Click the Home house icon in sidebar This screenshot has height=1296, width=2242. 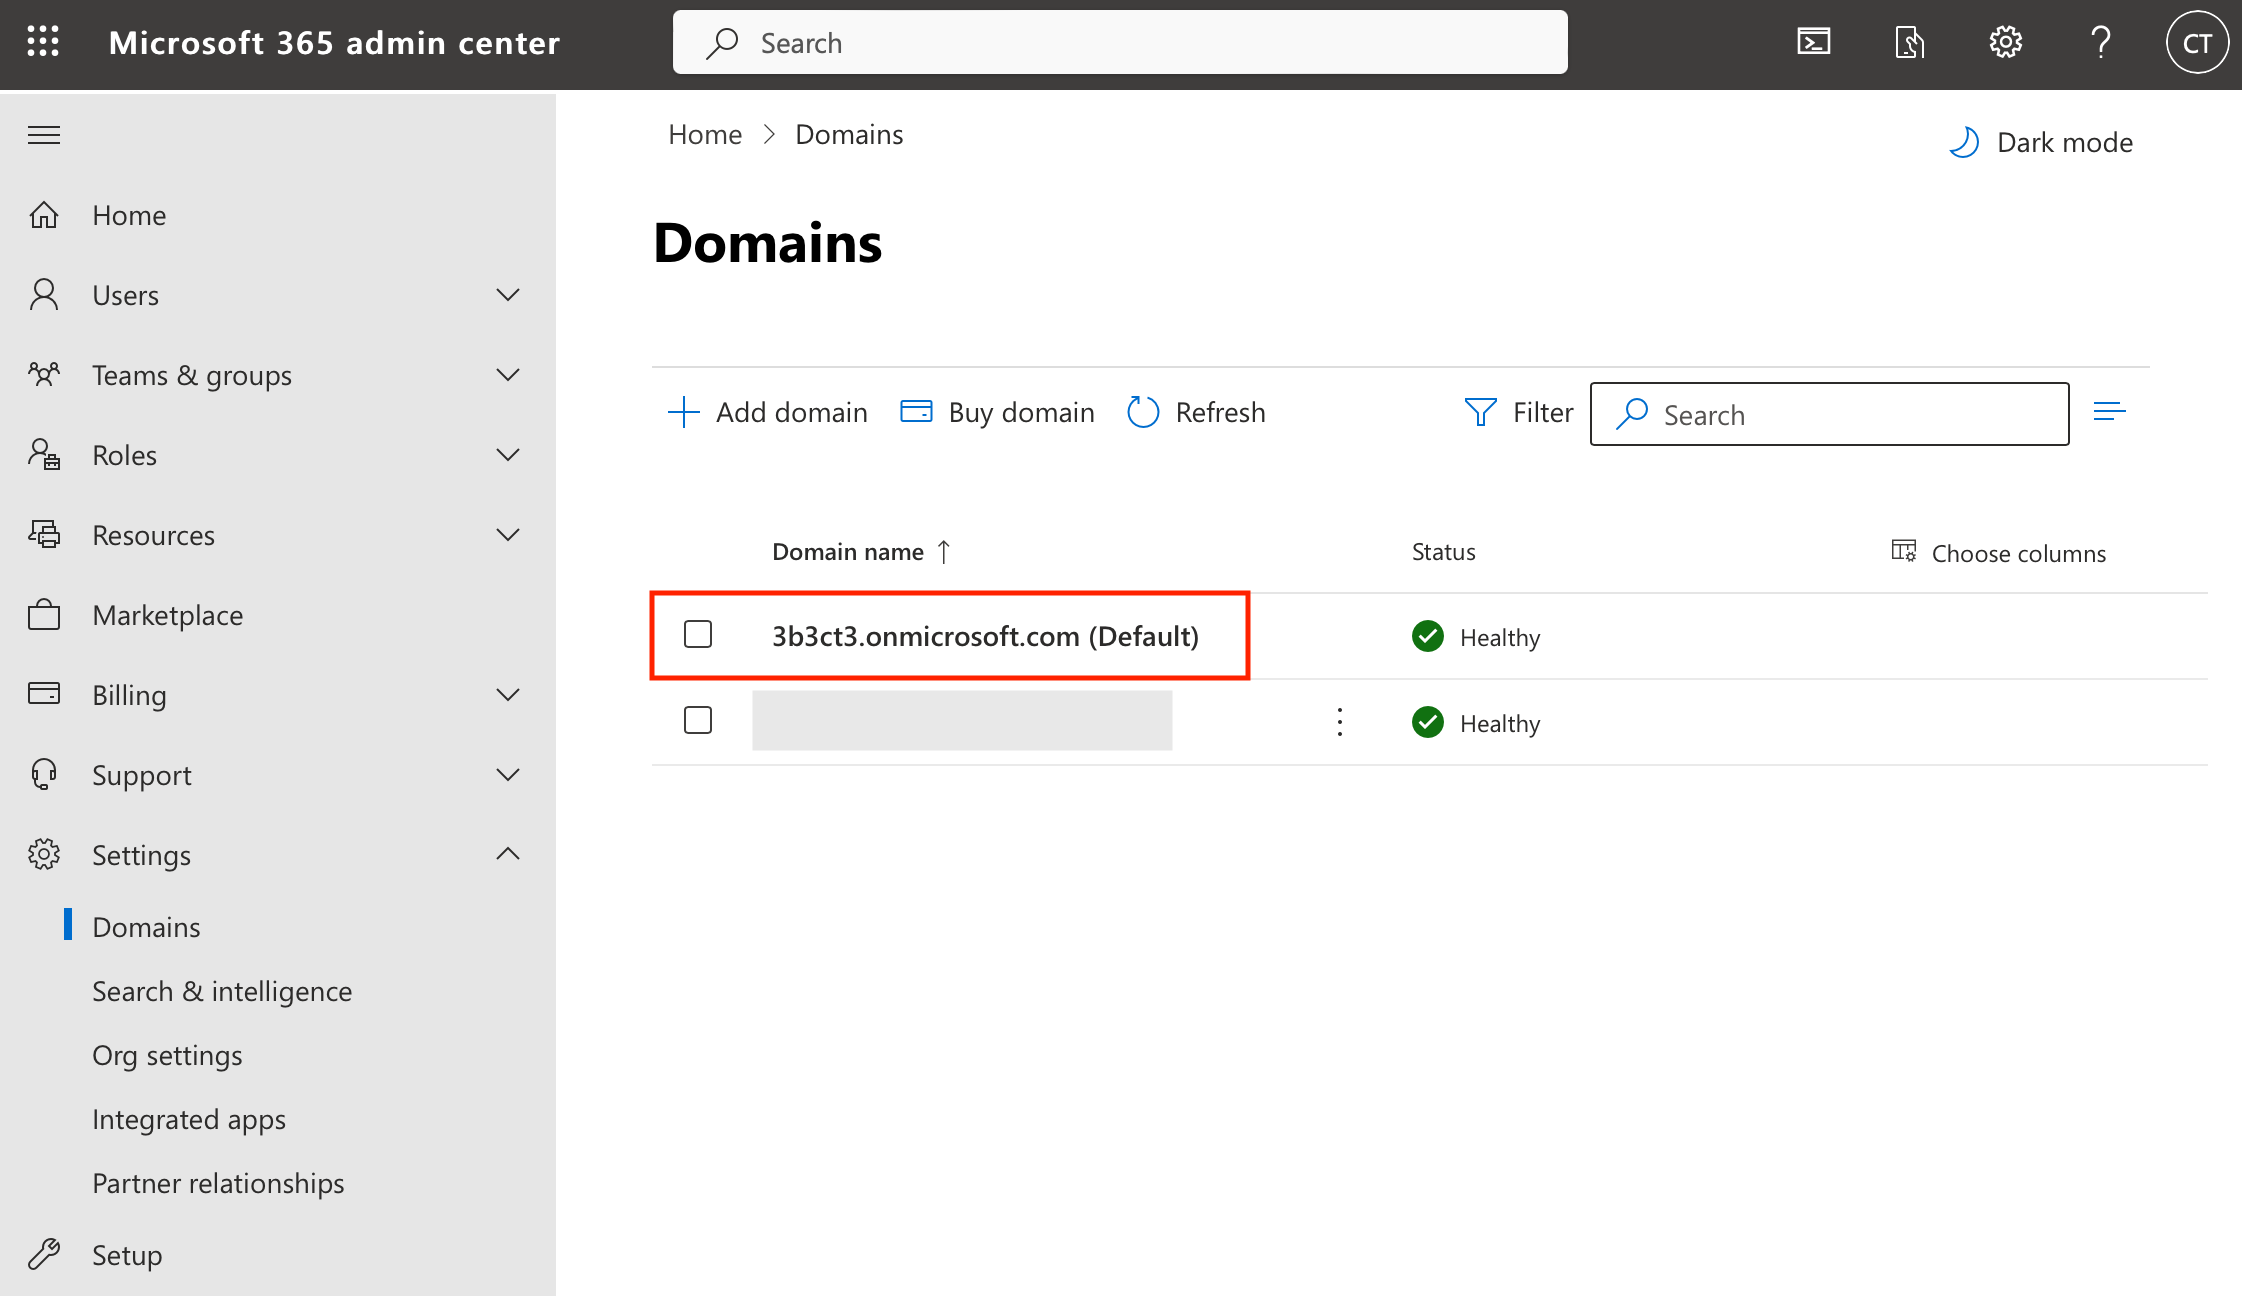click(x=44, y=215)
